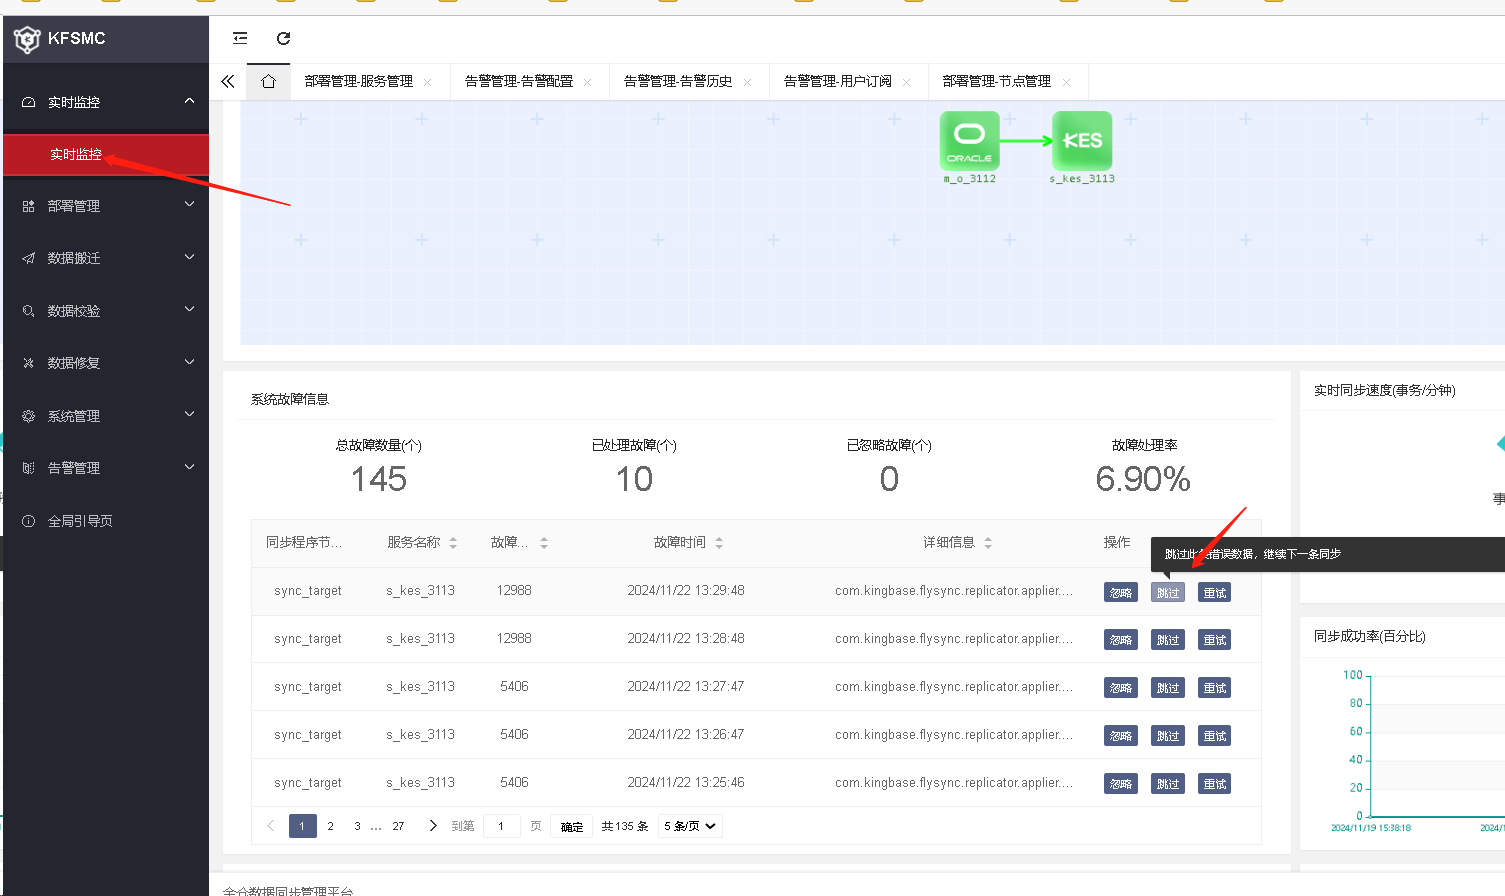Screen dimensions: 1505x896
Task: Click 跳过 for the 13:26:47 fault row
Action: [x=1168, y=736]
